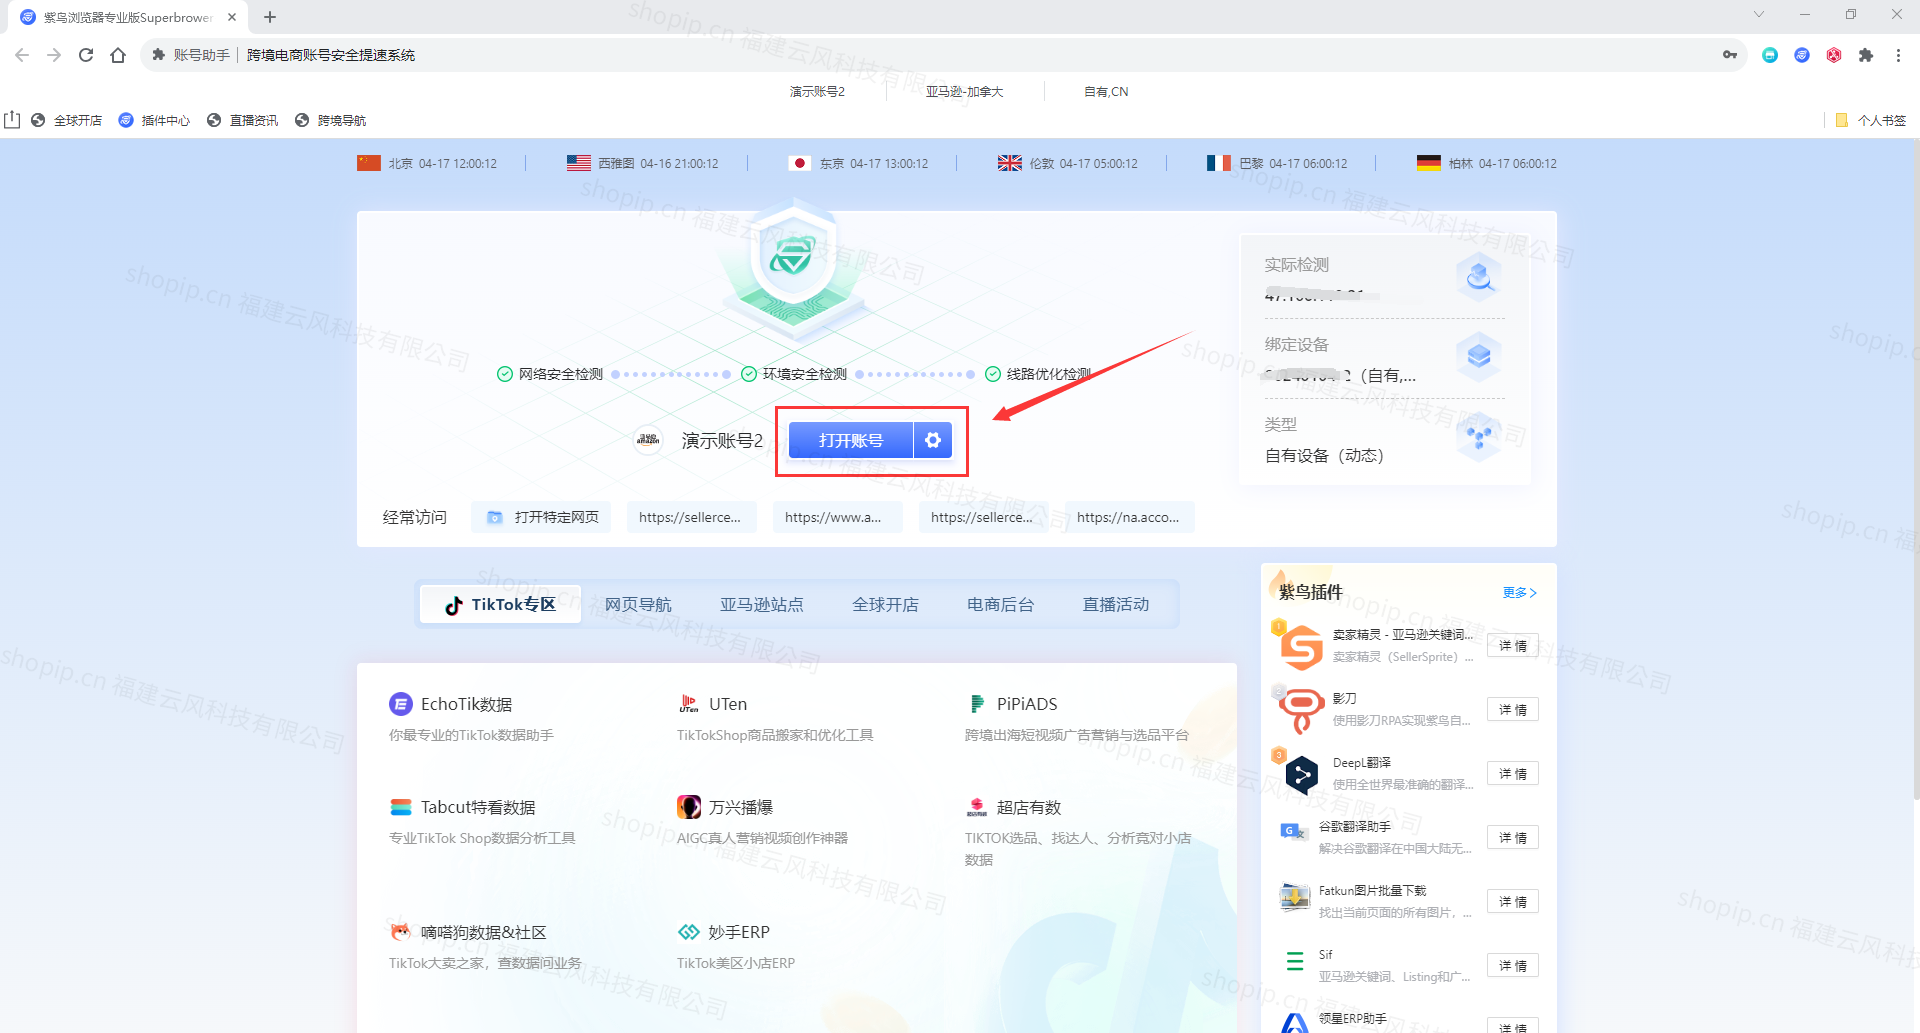
Task: Click the 自有,CN header item
Action: (x=1106, y=91)
